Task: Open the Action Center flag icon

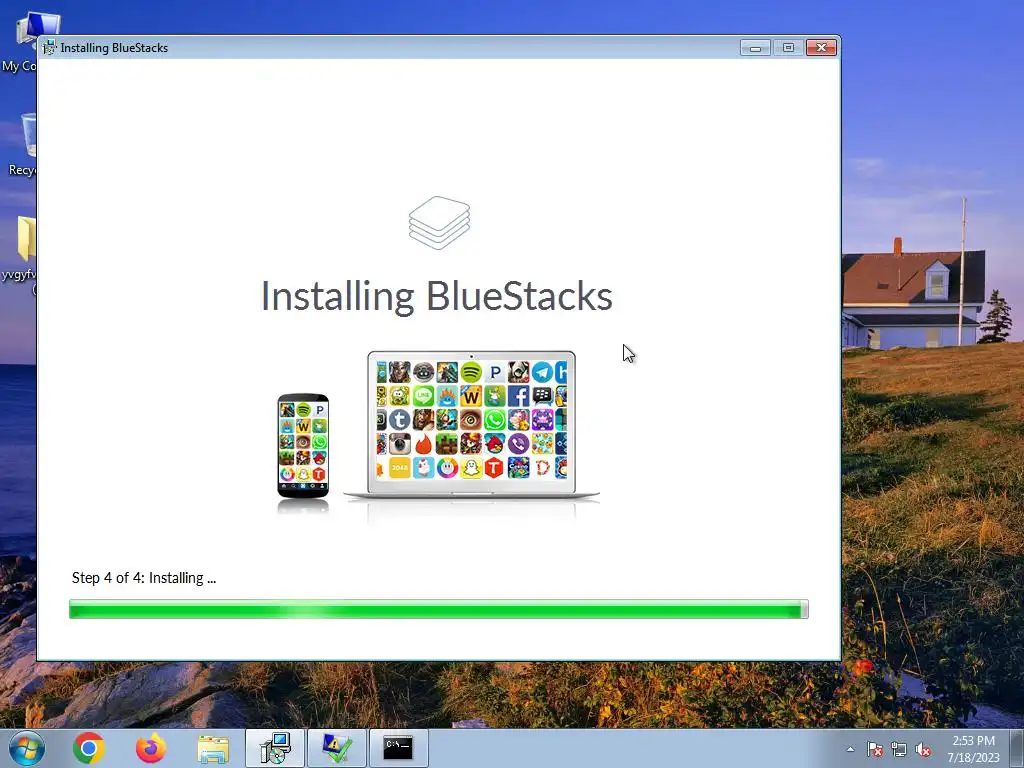Action: click(x=874, y=749)
